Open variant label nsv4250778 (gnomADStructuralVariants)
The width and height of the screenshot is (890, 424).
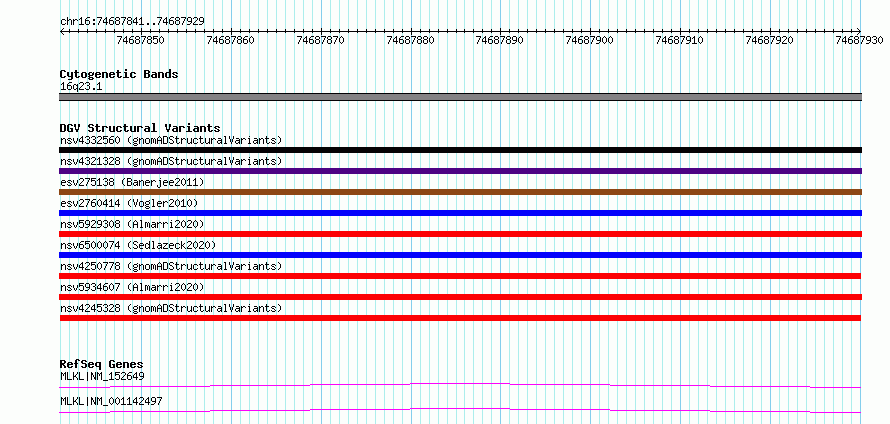(171, 266)
